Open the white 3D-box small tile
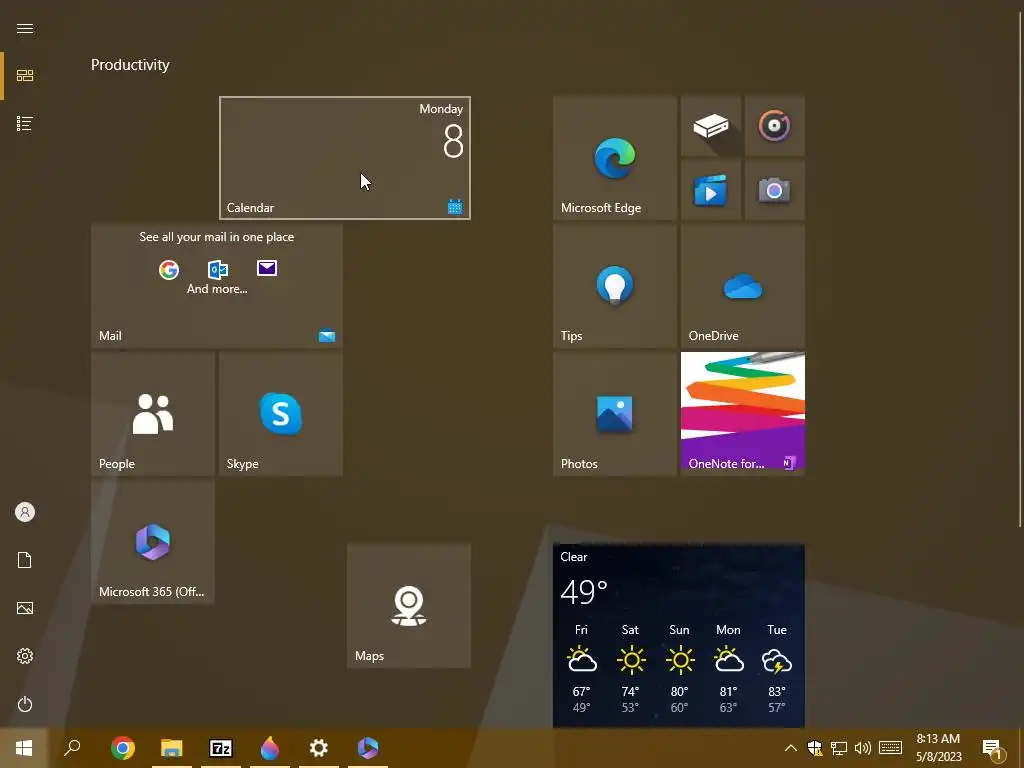 tap(711, 125)
